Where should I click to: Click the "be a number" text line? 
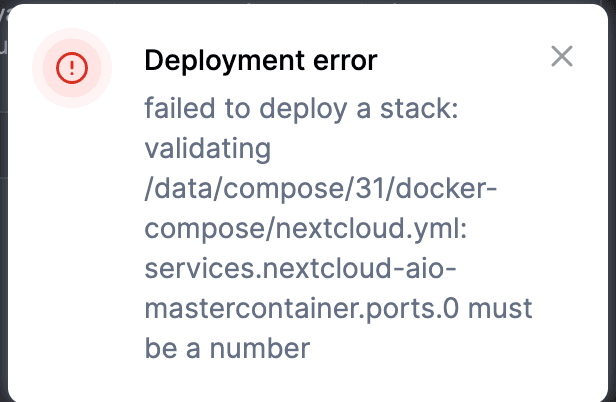click(228, 347)
